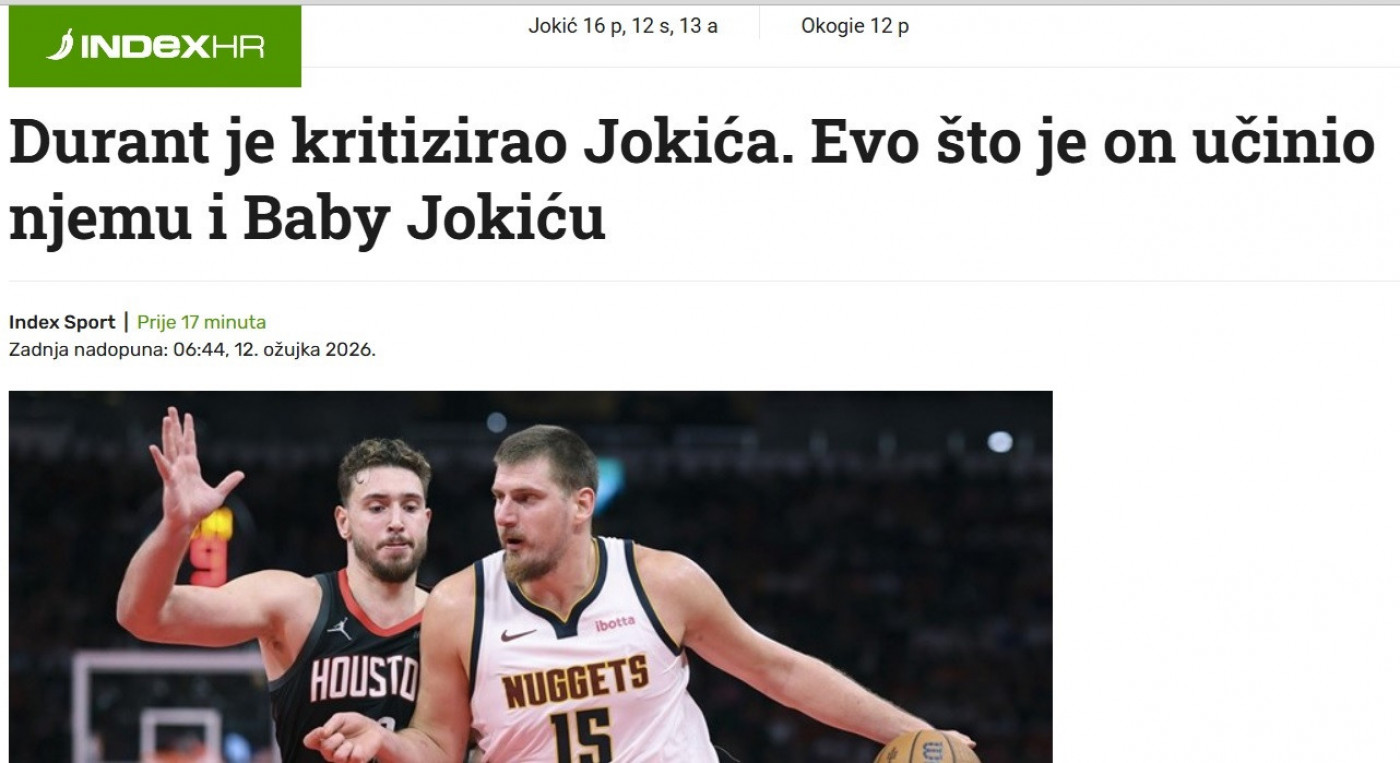Click the Jordan logo on Houston jersey
The height and width of the screenshot is (763, 1400).
click(x=340, y=628)
